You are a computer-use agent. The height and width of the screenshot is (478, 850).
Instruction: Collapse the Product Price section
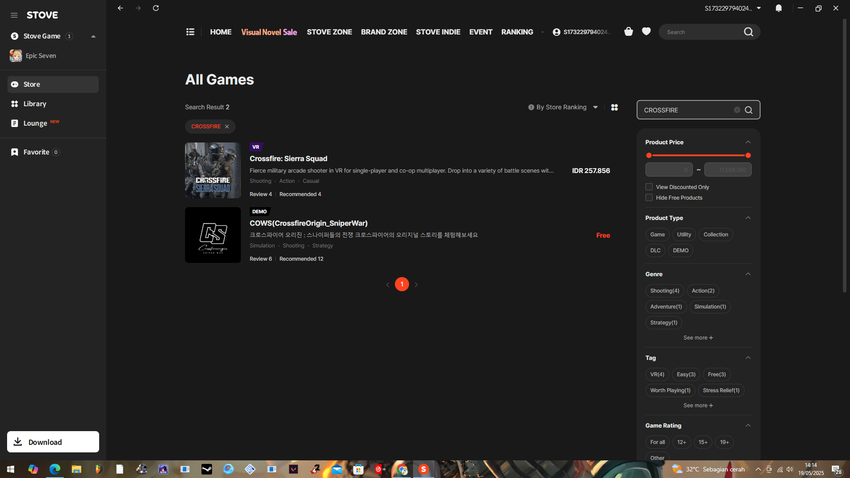click(x=748, y=142)
